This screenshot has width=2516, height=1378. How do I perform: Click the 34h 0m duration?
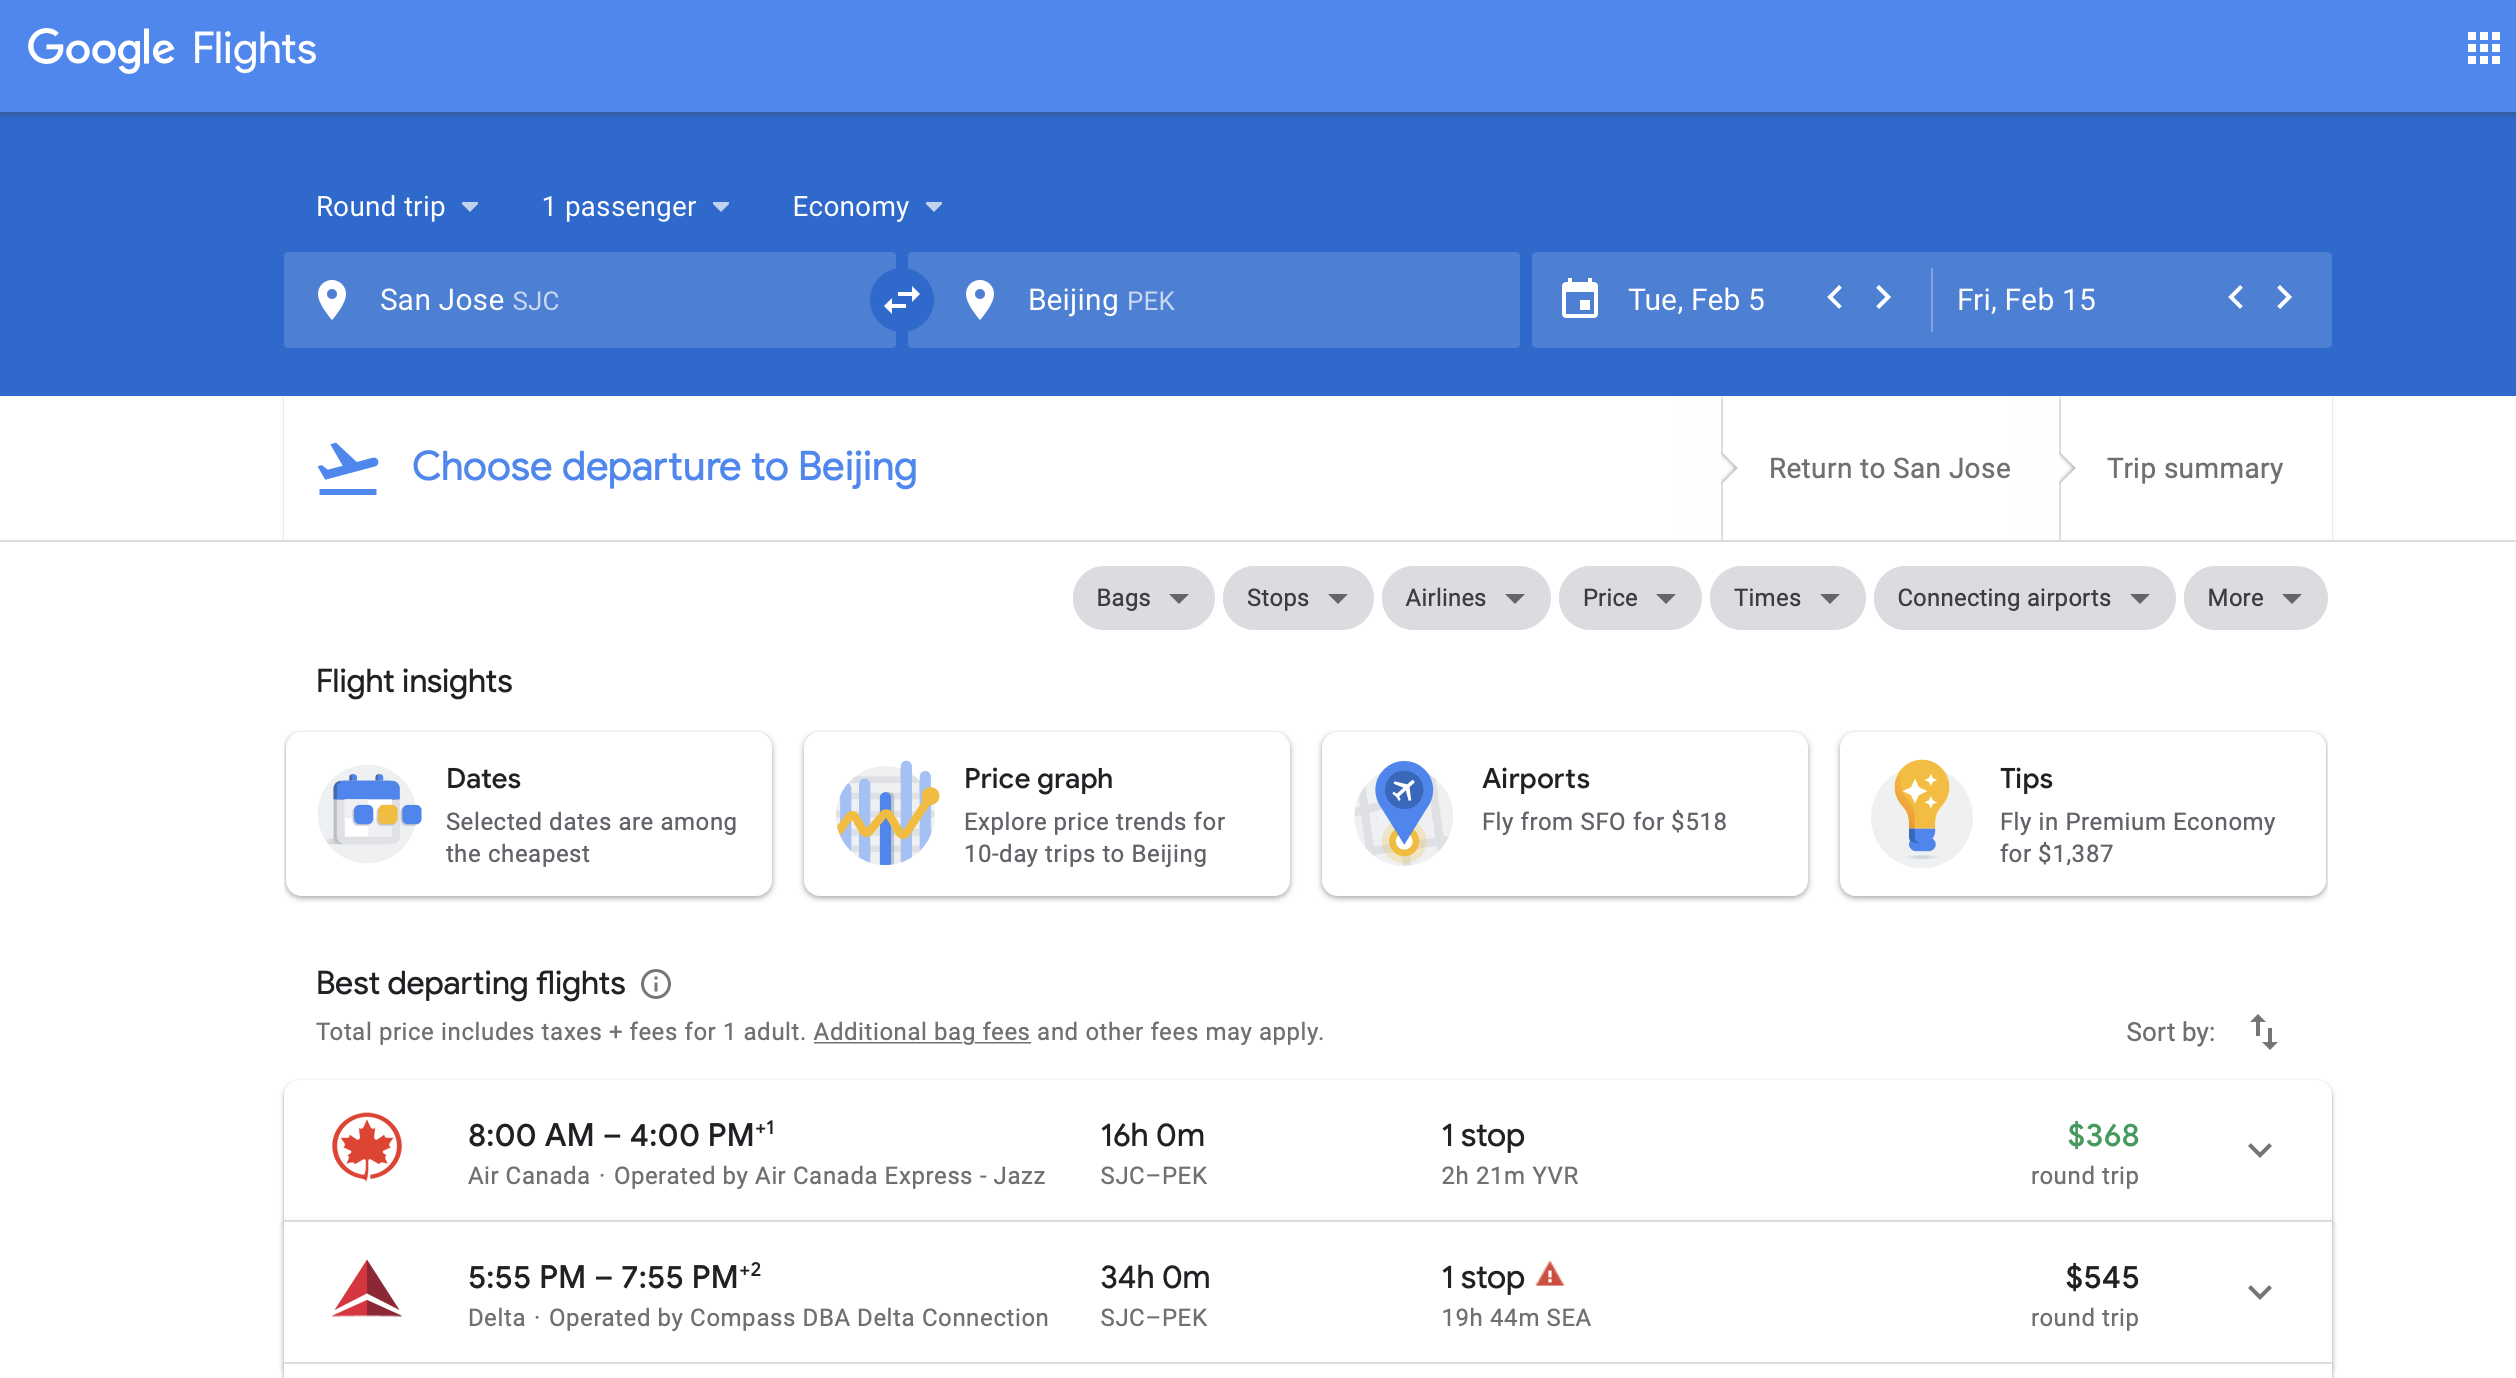1155,1277
